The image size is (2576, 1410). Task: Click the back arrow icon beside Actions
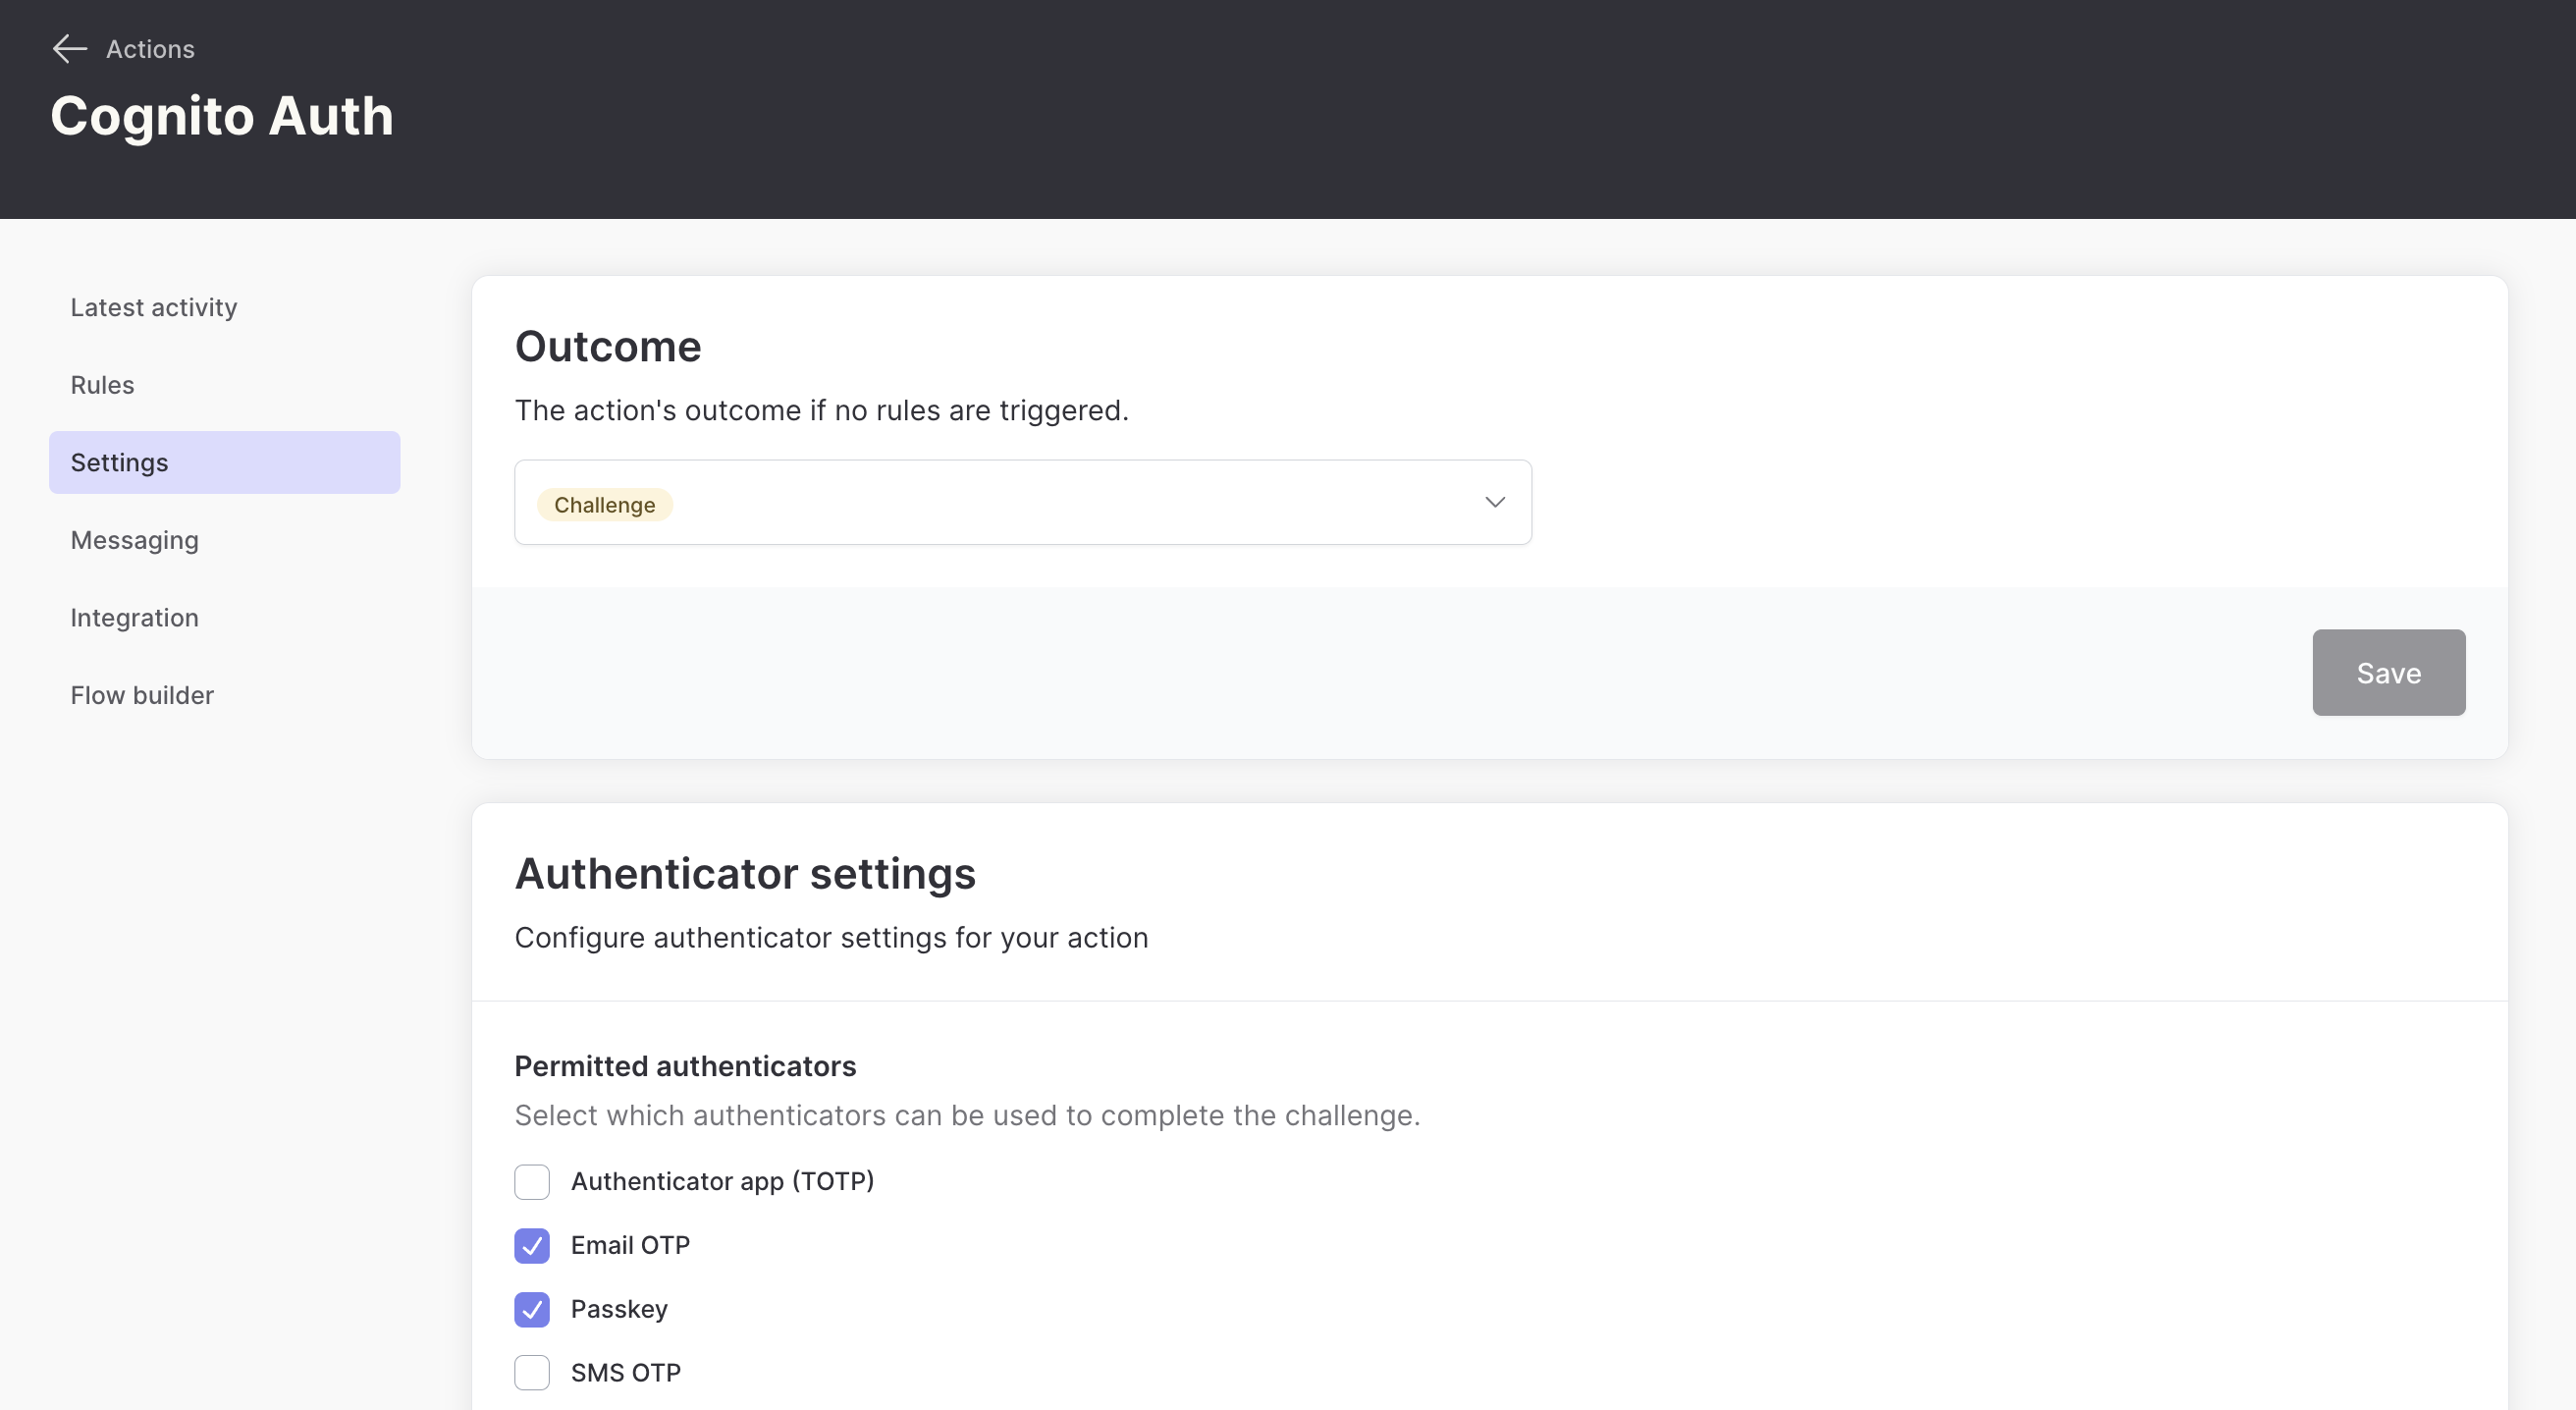click(x=70, y=49)
